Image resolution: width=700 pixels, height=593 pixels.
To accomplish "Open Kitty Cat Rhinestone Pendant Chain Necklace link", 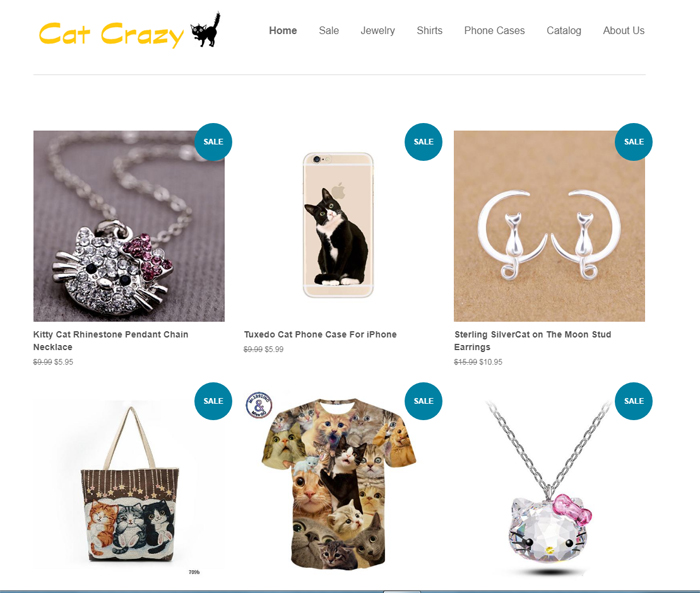I will click(111, 341).
